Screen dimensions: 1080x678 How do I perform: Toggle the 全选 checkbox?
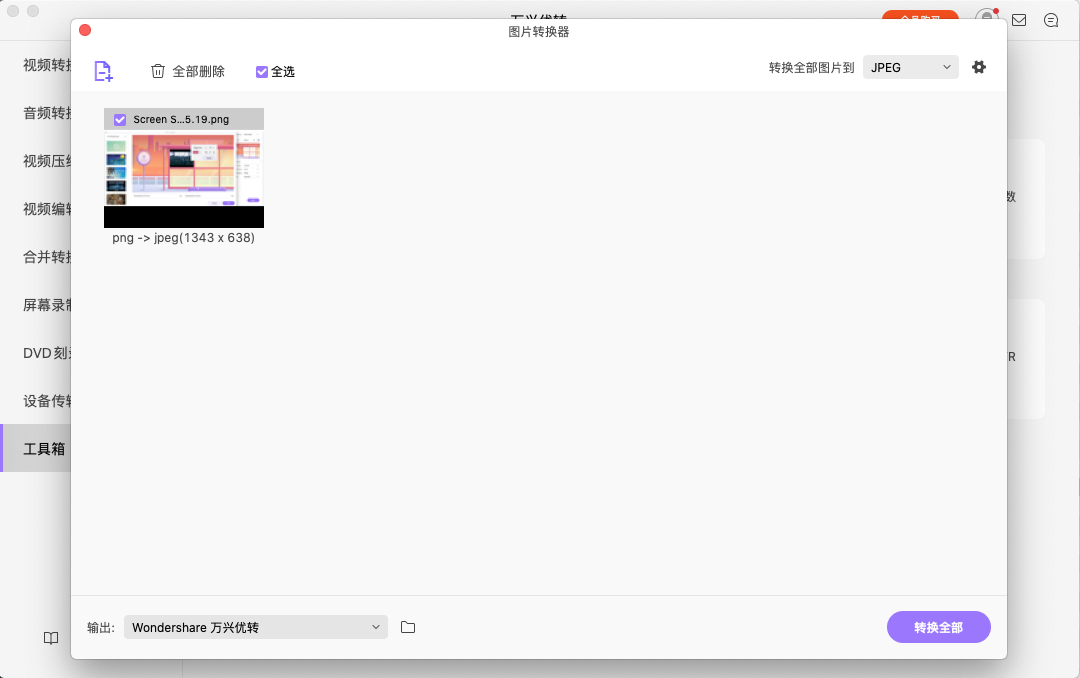coord(262,72)
